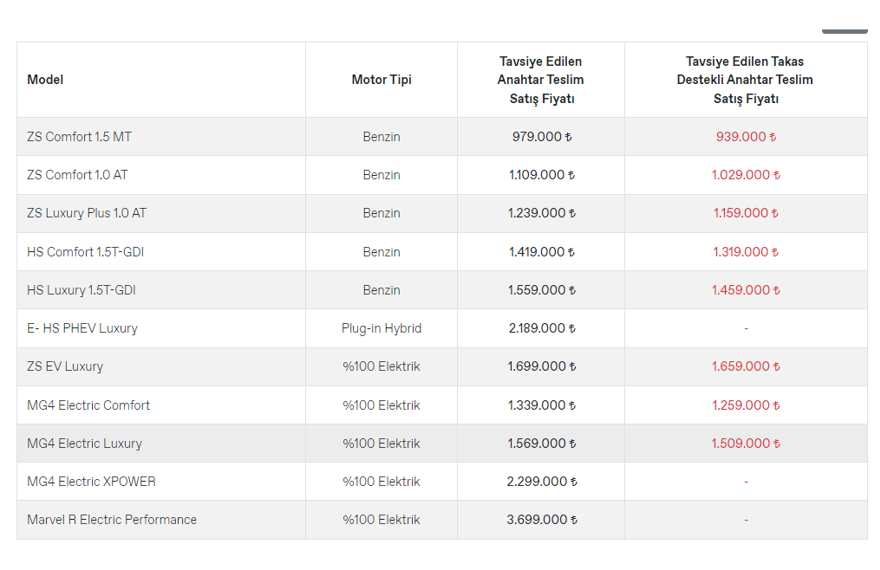Select the ZS EV Luxury model
Screen dimensions: 880x570
tap(65, 366)
